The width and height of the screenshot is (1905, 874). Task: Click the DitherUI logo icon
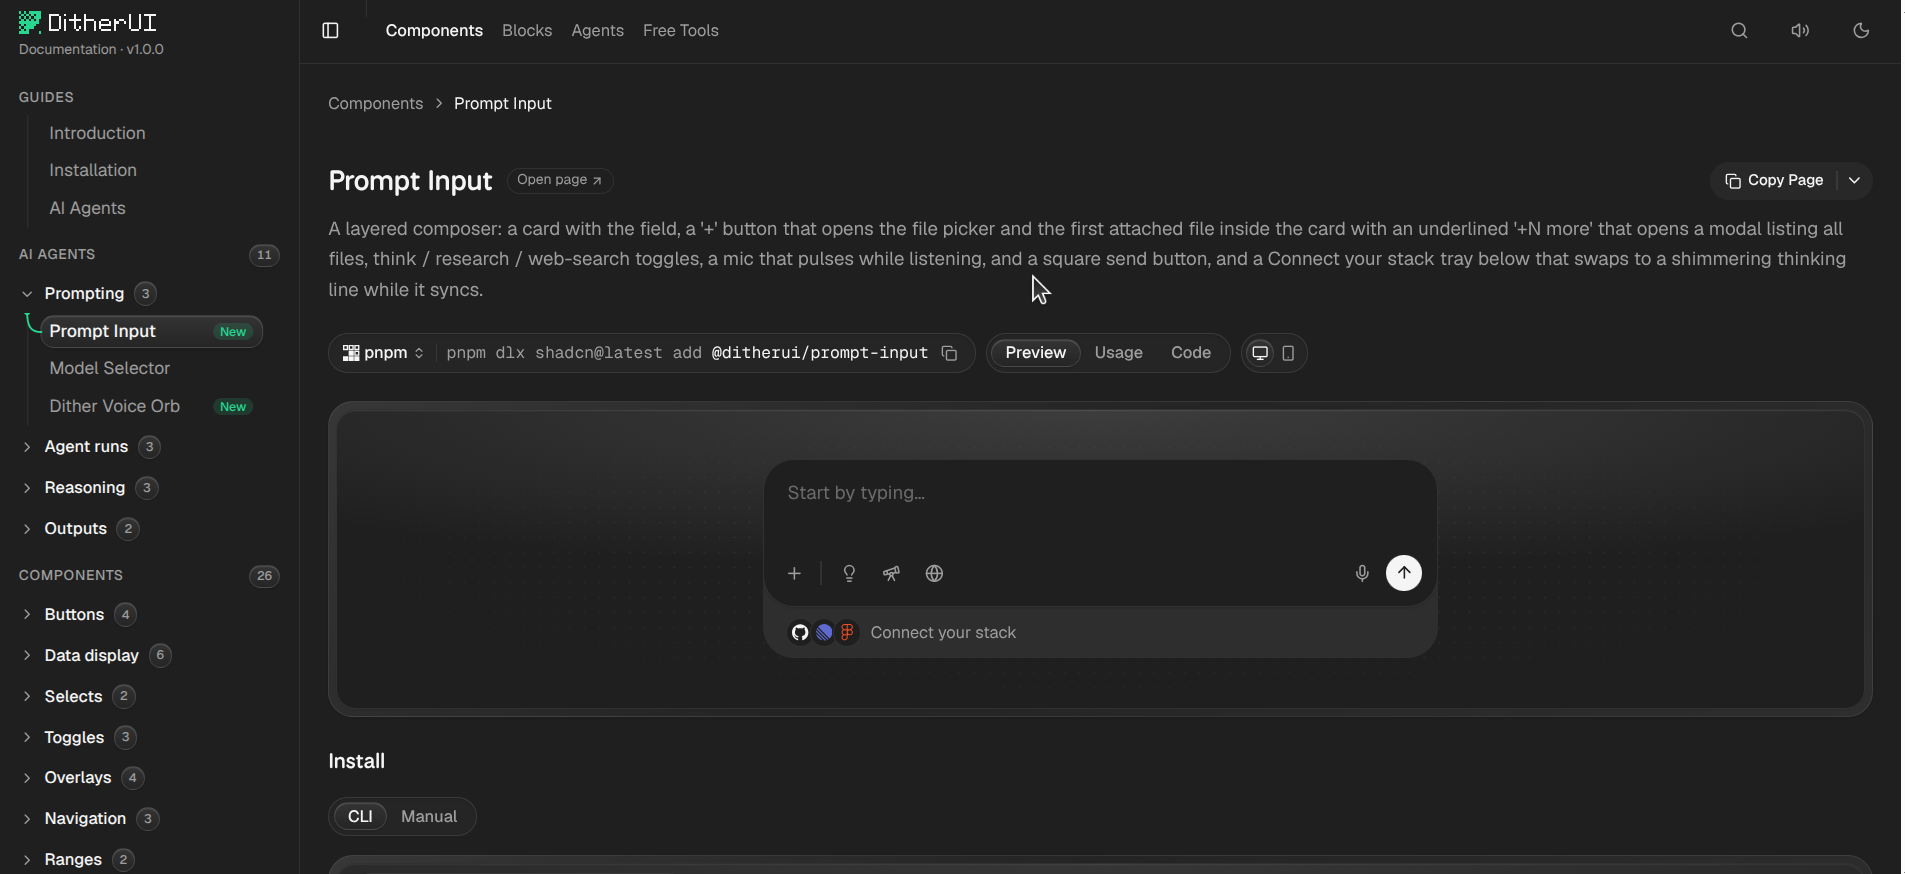point(30,22)
